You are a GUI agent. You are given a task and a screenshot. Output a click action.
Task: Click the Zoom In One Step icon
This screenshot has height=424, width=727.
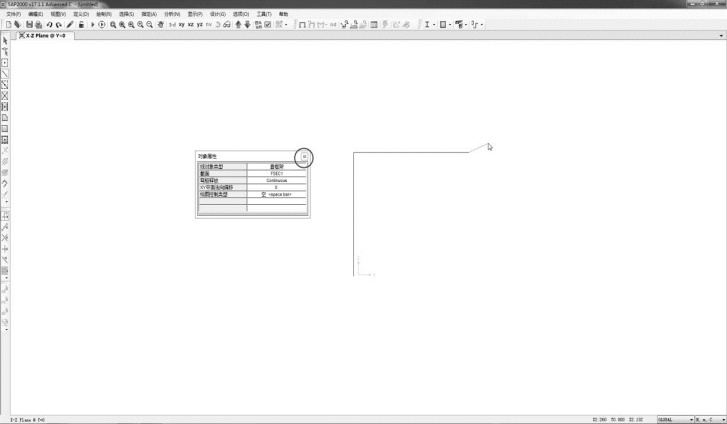(140, 25)
